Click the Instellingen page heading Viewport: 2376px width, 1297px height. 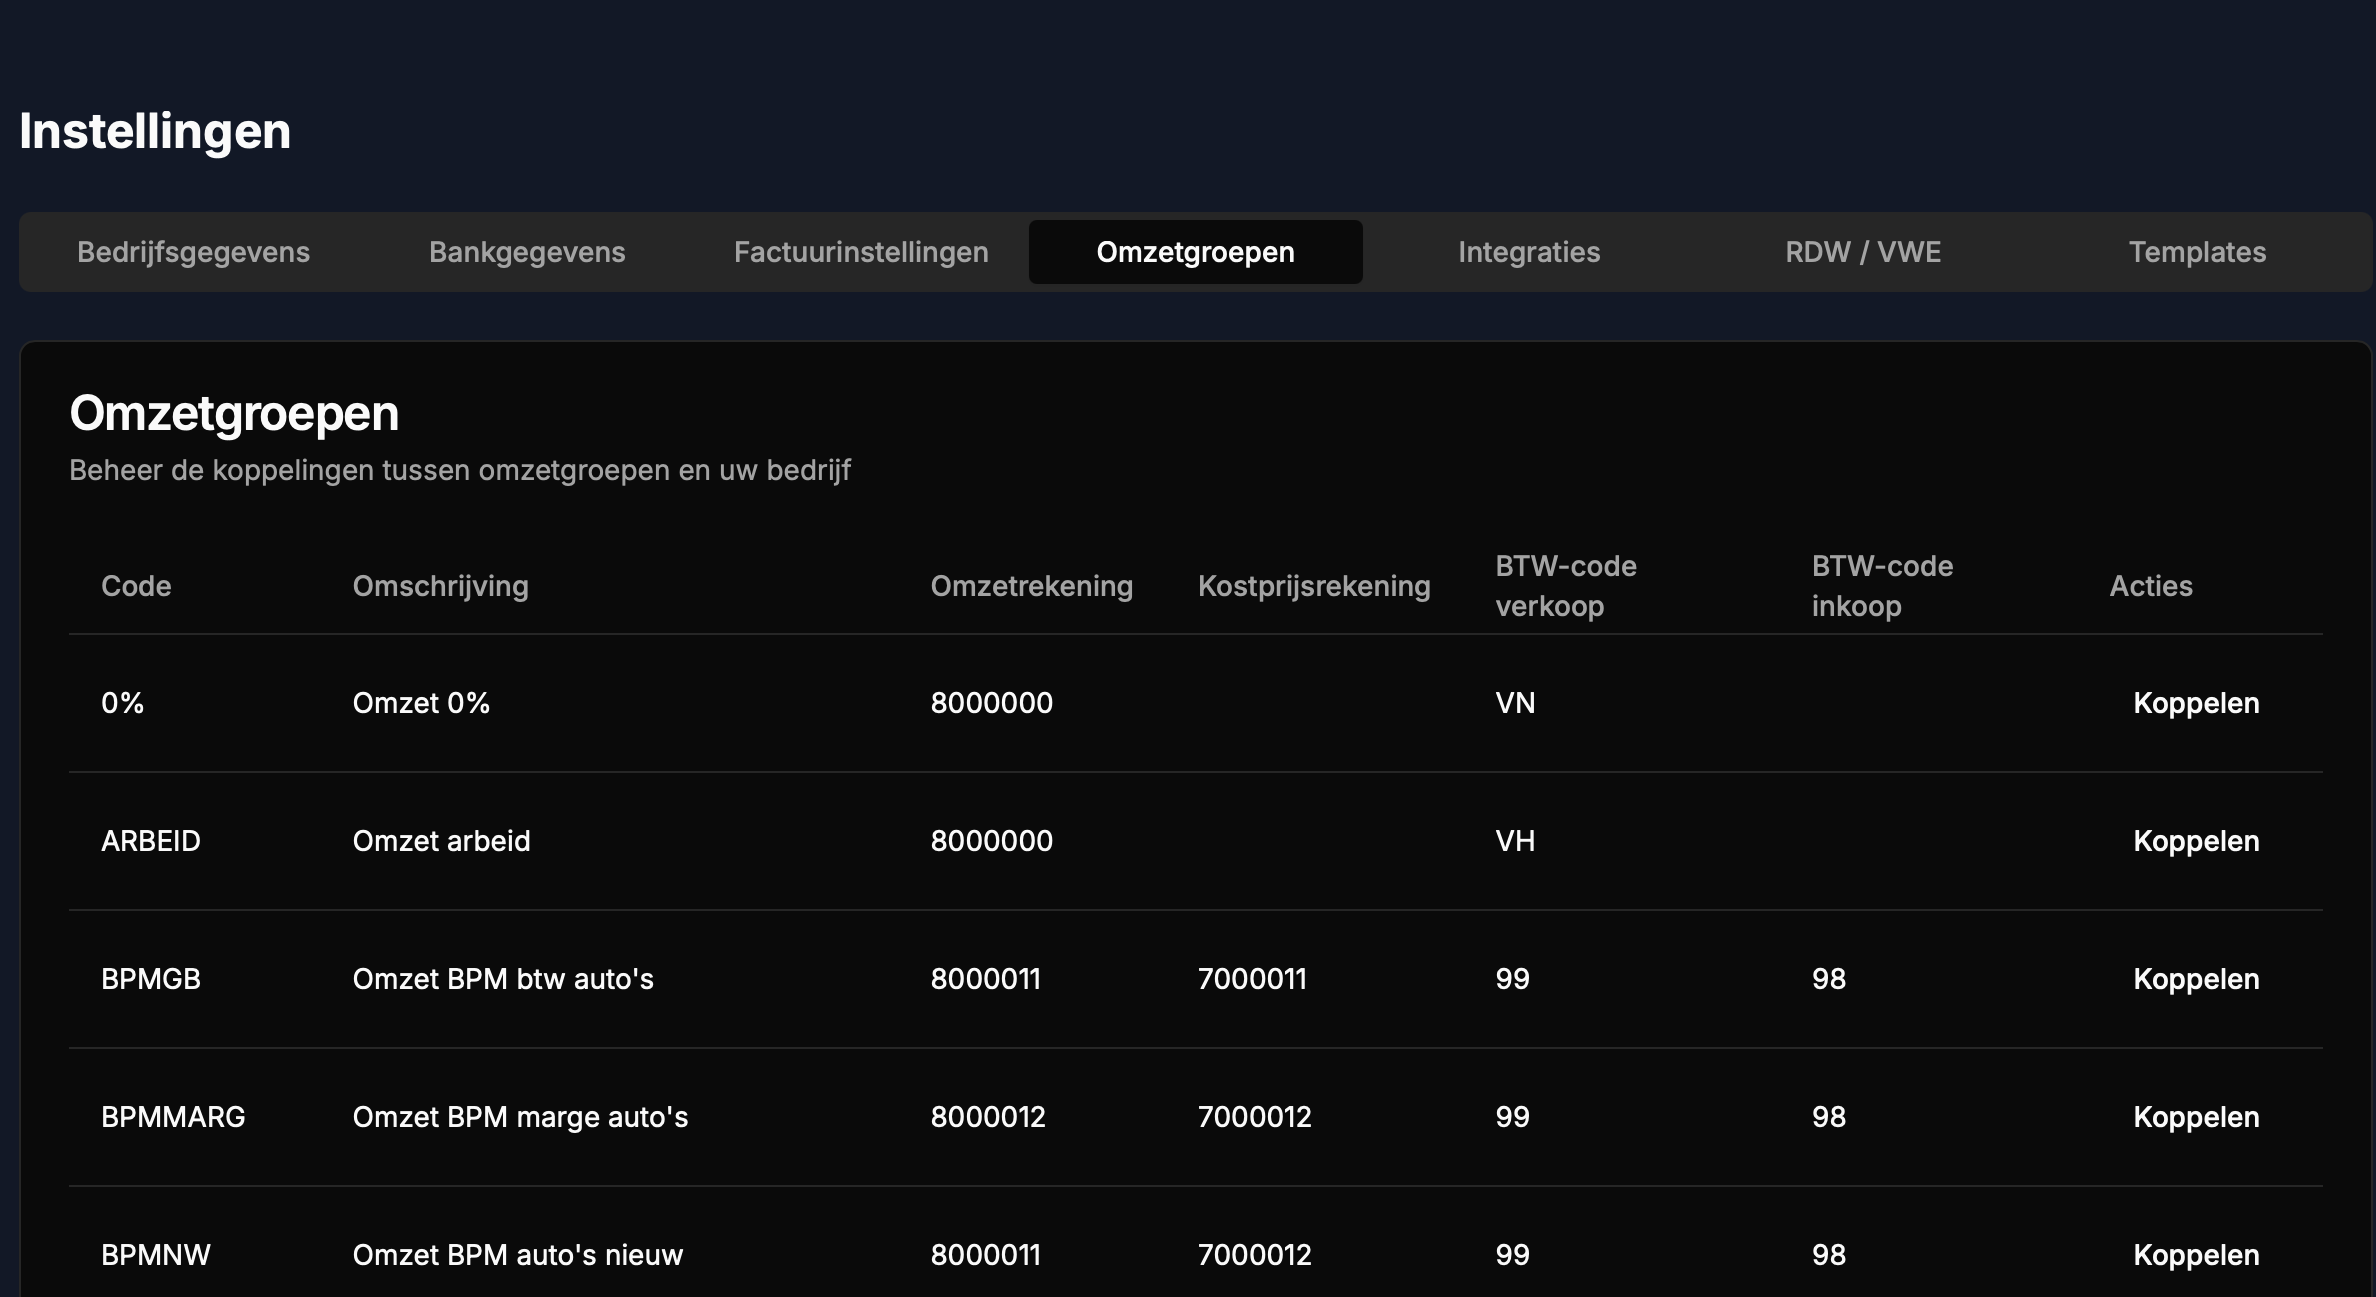point(155,129)
